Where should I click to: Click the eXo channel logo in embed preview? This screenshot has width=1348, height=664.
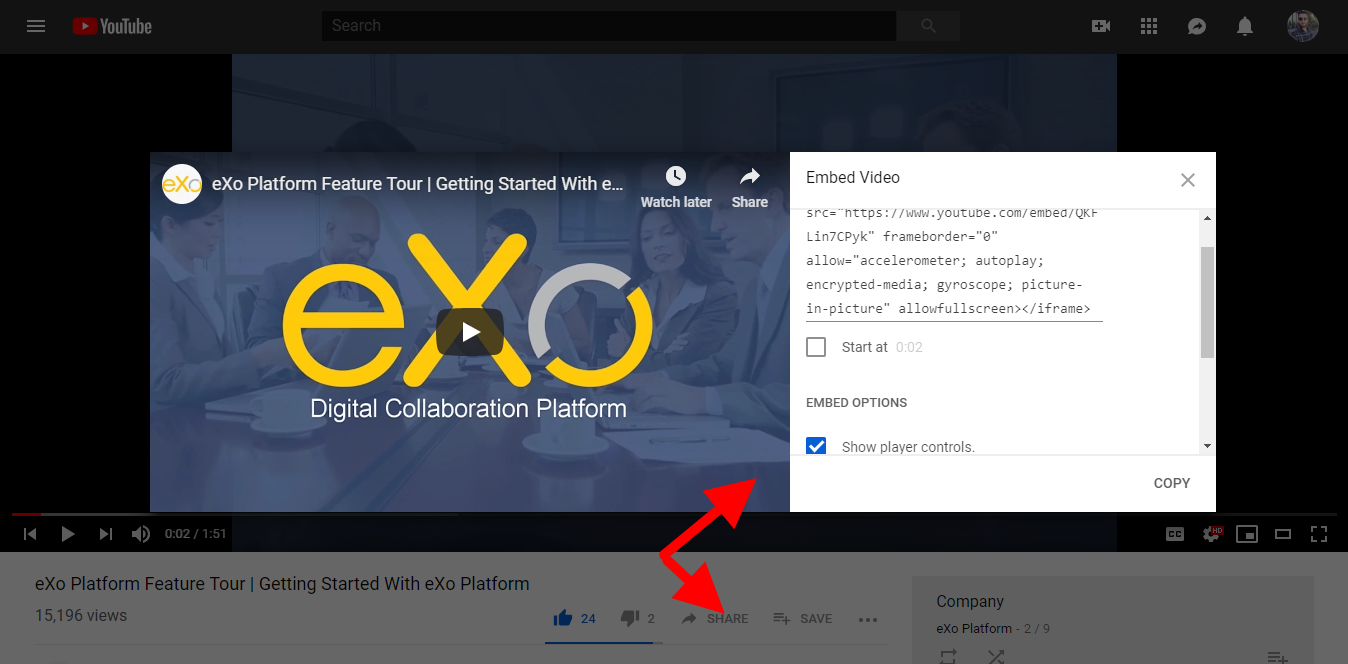182,184
